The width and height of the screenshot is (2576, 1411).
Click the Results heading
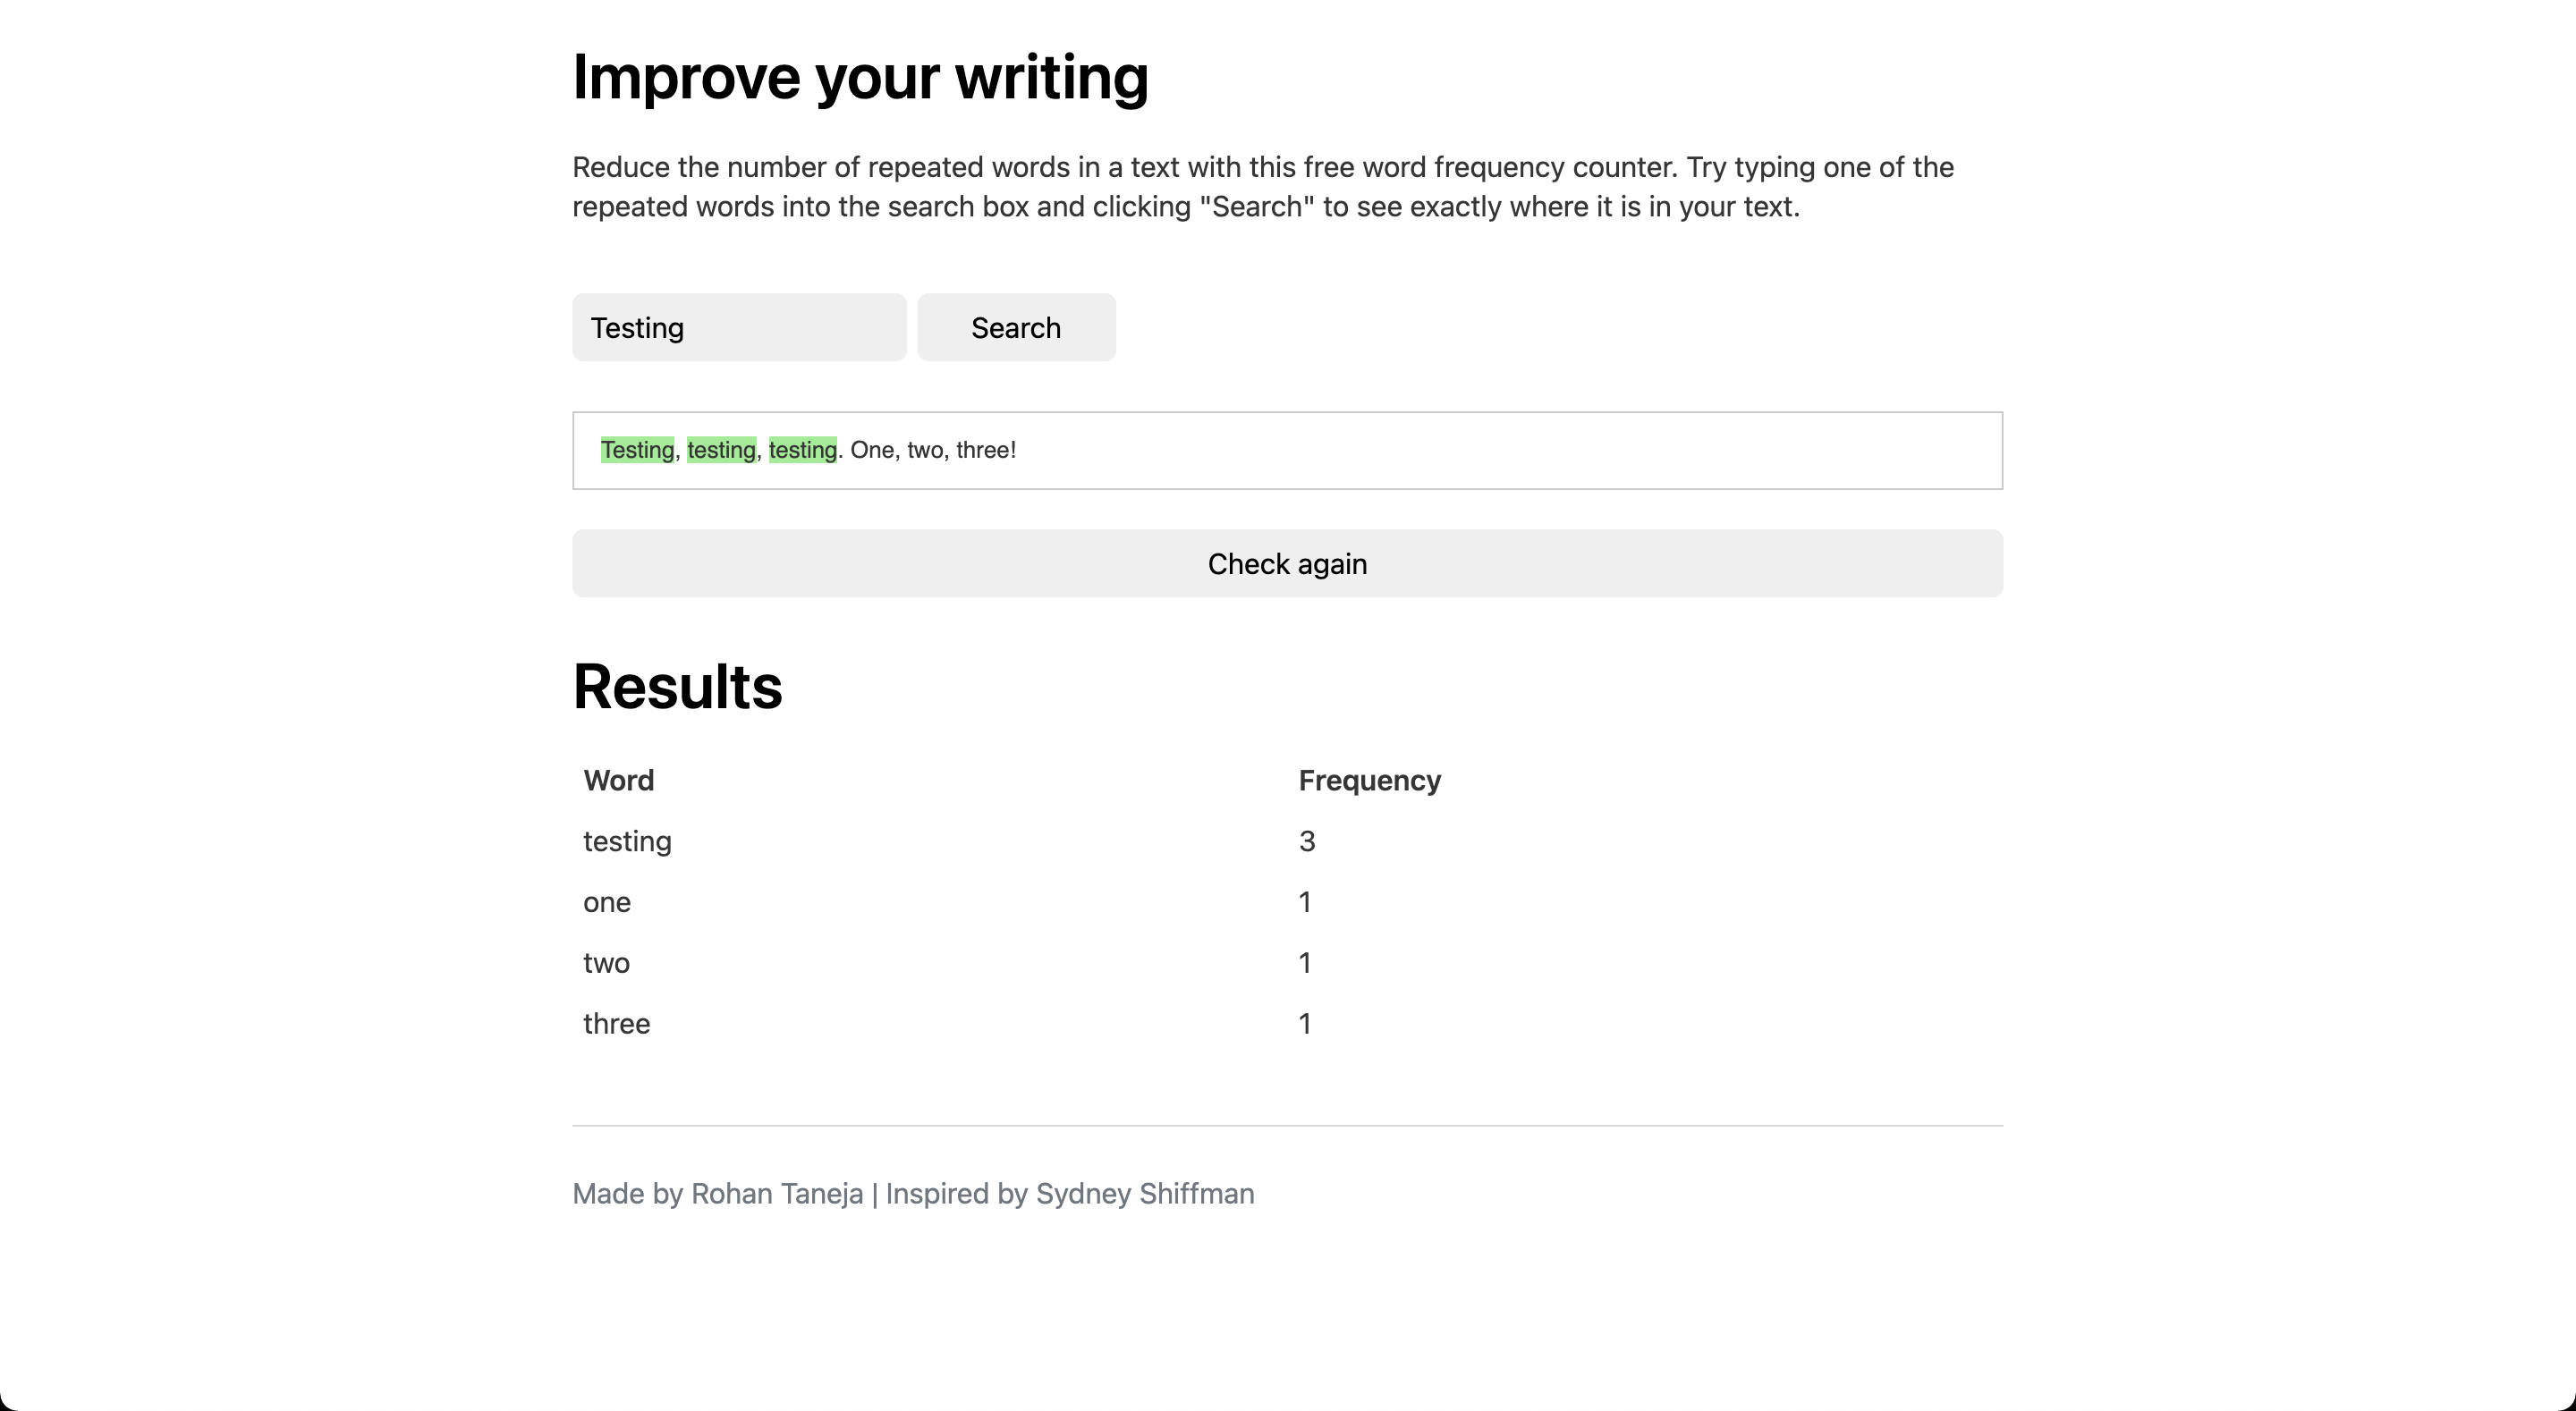677,687
